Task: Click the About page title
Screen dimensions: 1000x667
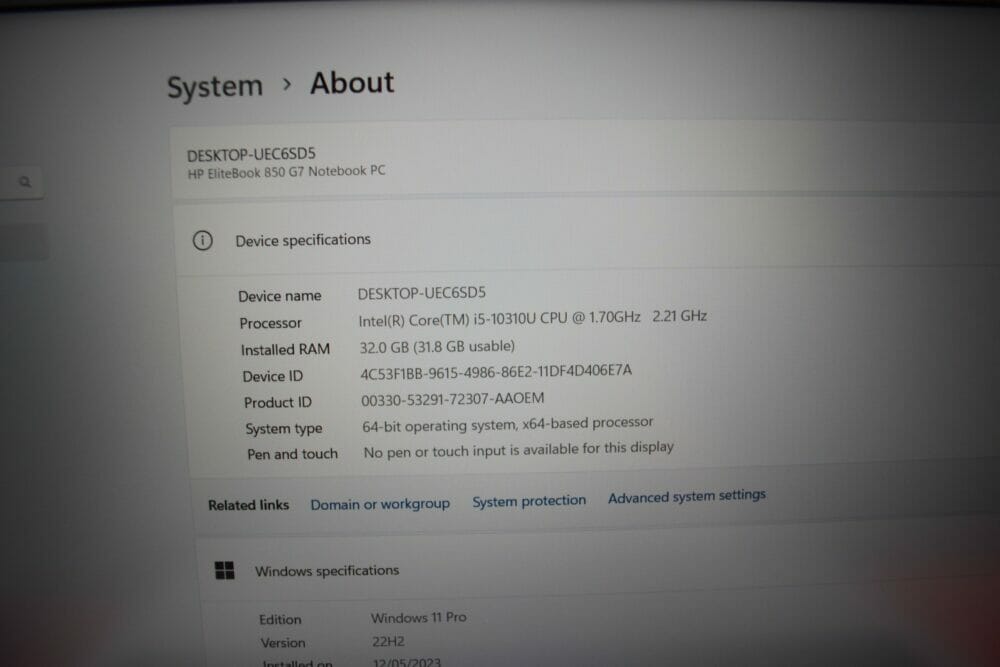Action: click(x=352, y=83)
